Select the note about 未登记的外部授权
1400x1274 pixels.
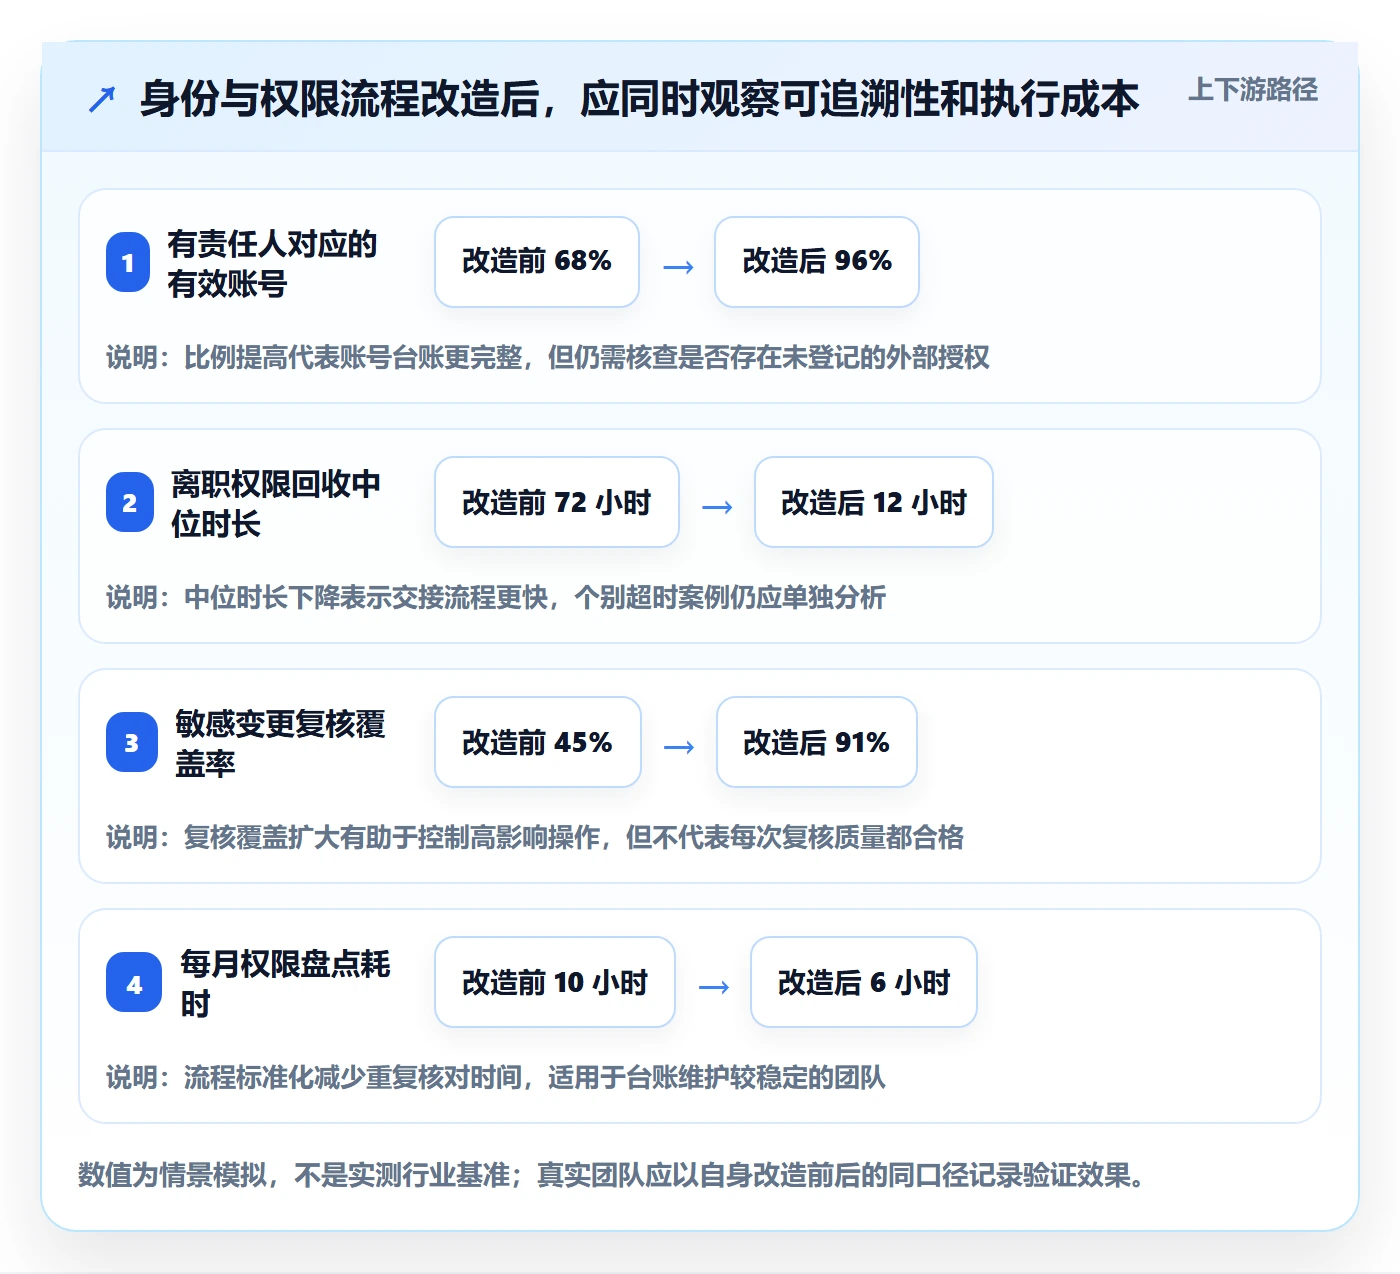548,357
